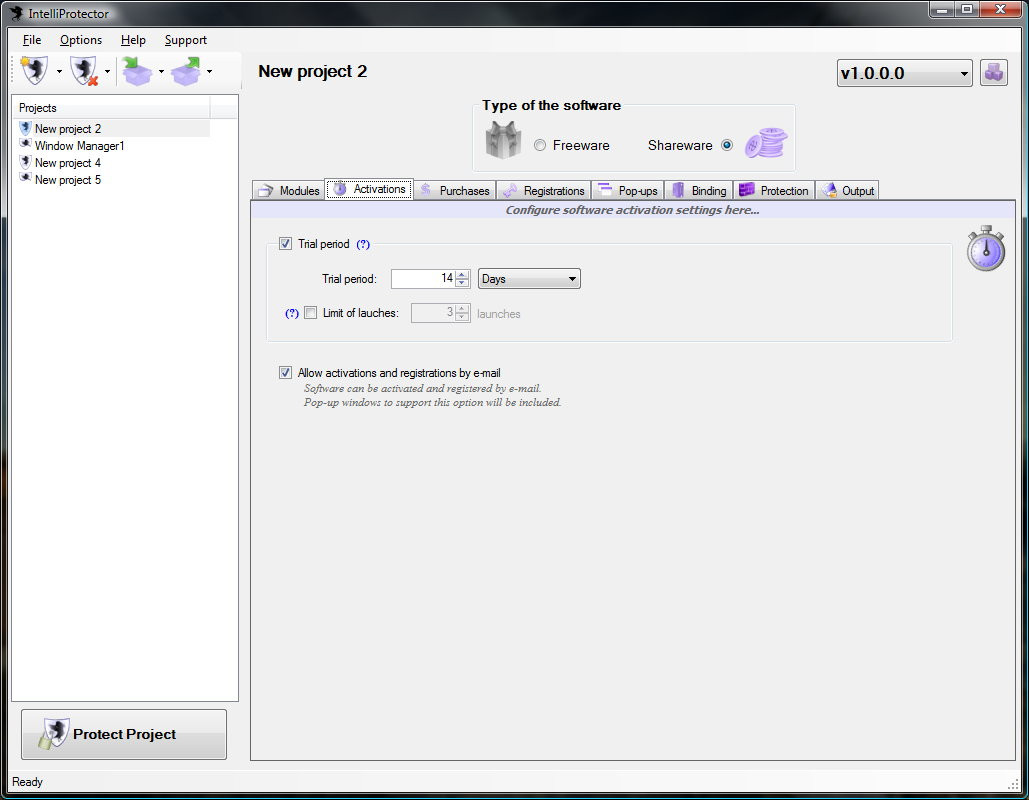
Task: Increase trial period with the up arrow
Action: (462, 274)
